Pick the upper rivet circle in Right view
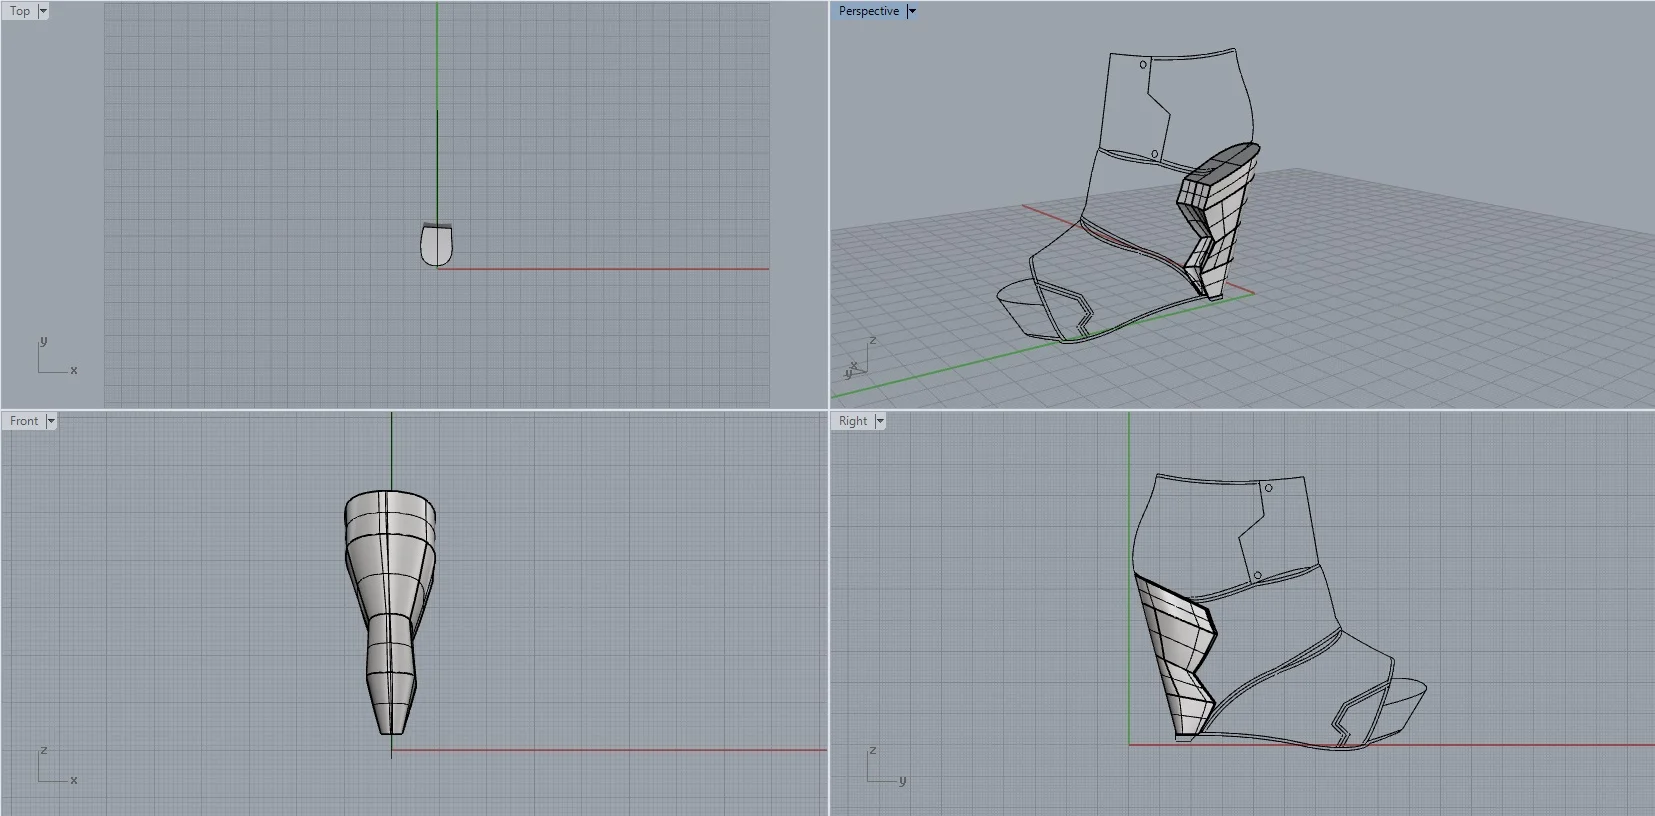Screen dimensions: 1655x816 point(1269,488)
